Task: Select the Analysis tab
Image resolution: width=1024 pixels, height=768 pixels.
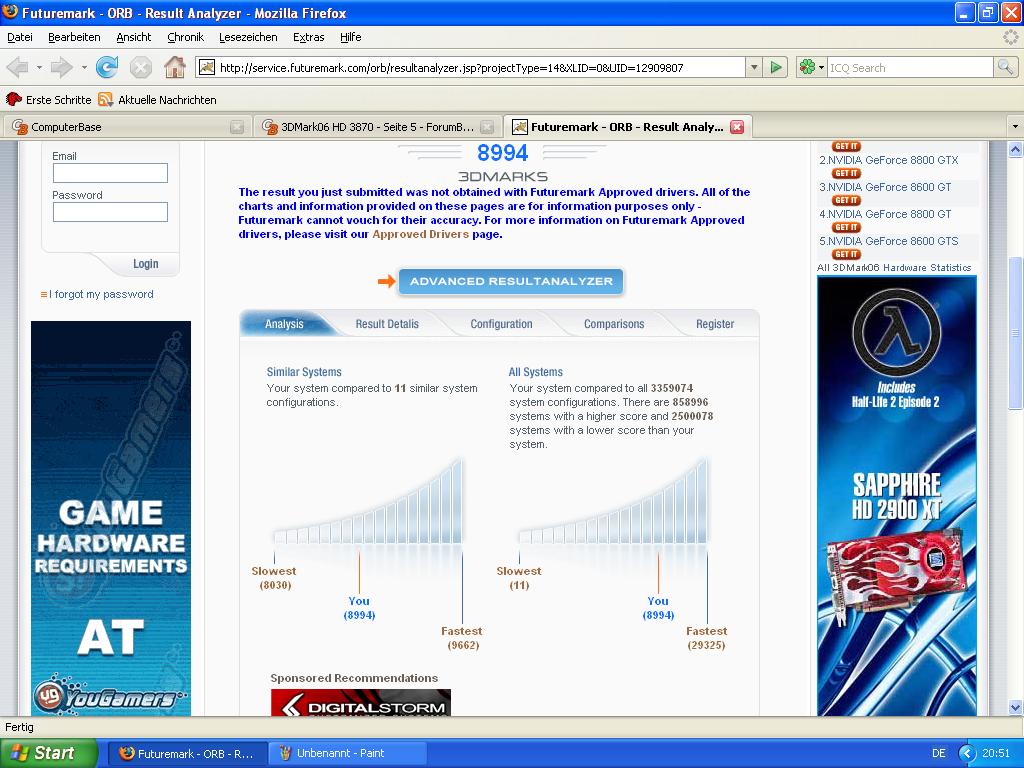Action: (x=284, y=324)
